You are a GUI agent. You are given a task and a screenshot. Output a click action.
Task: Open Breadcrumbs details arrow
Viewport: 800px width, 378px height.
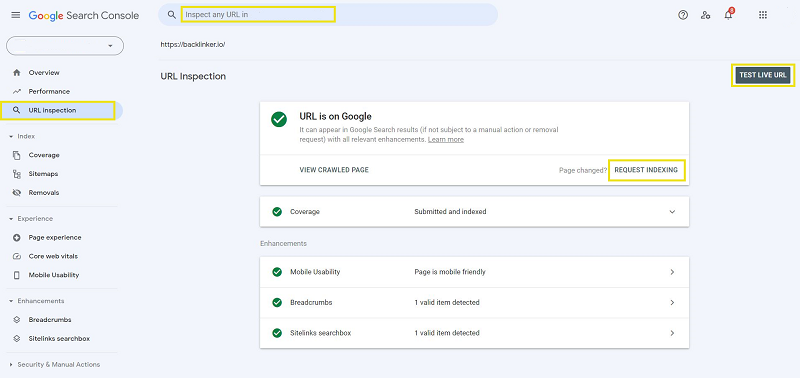pyautogui.click(x=672, y=303)
